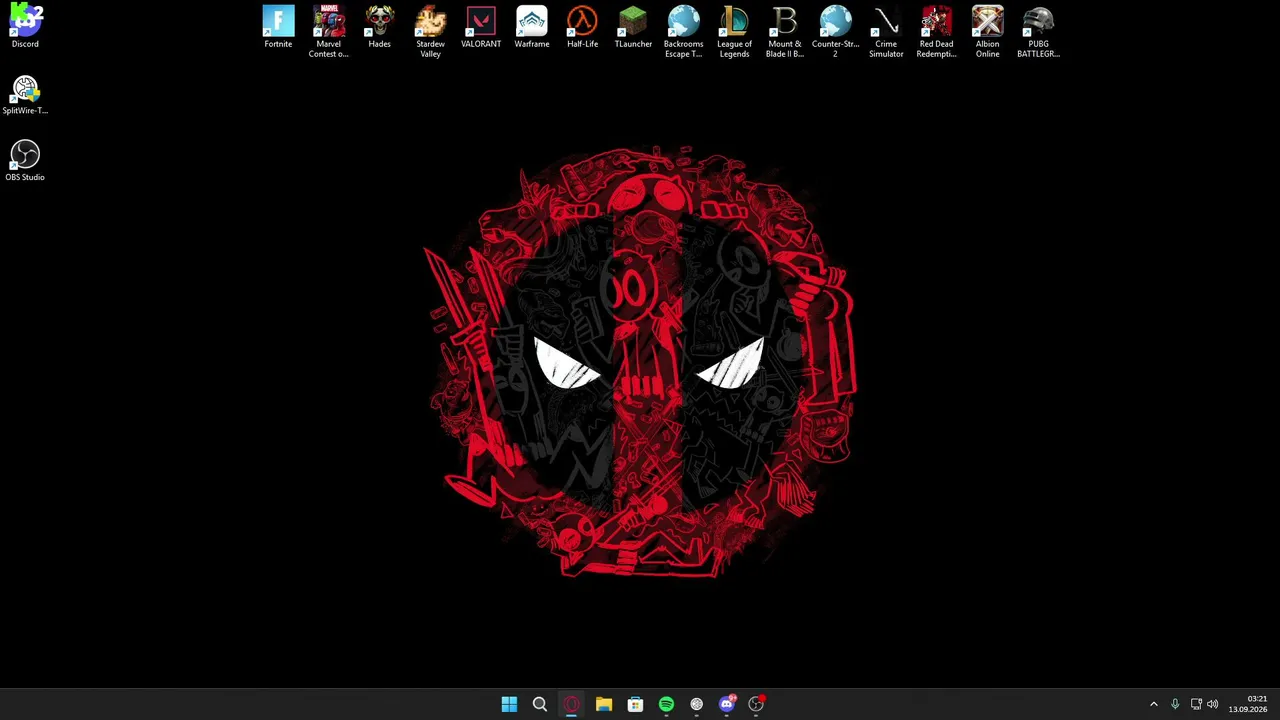Select the OBS Studio desktop shortcut

click(25, 161)
